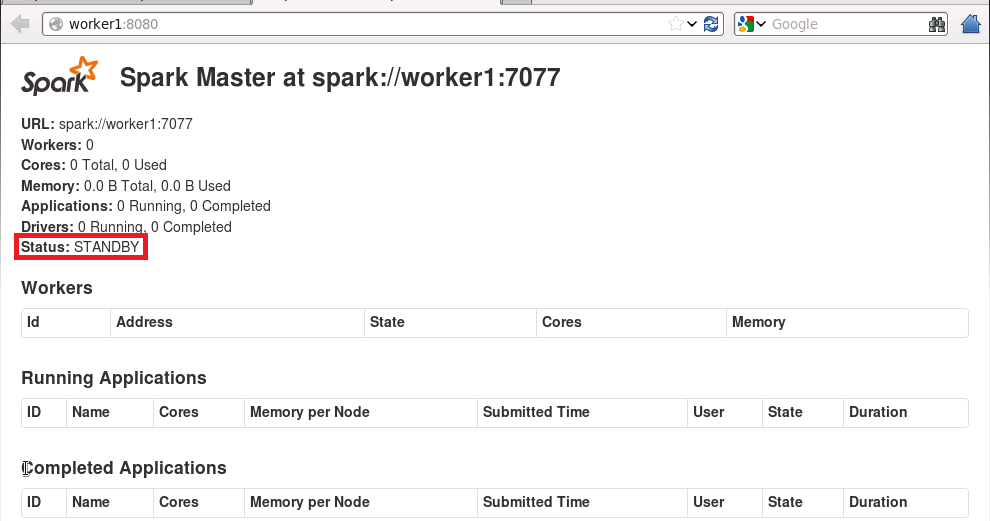This screenshot has width=990, height=521.
Task: Sort Workers table by Id
Action: pyautogui.click(x=66, y=322)
